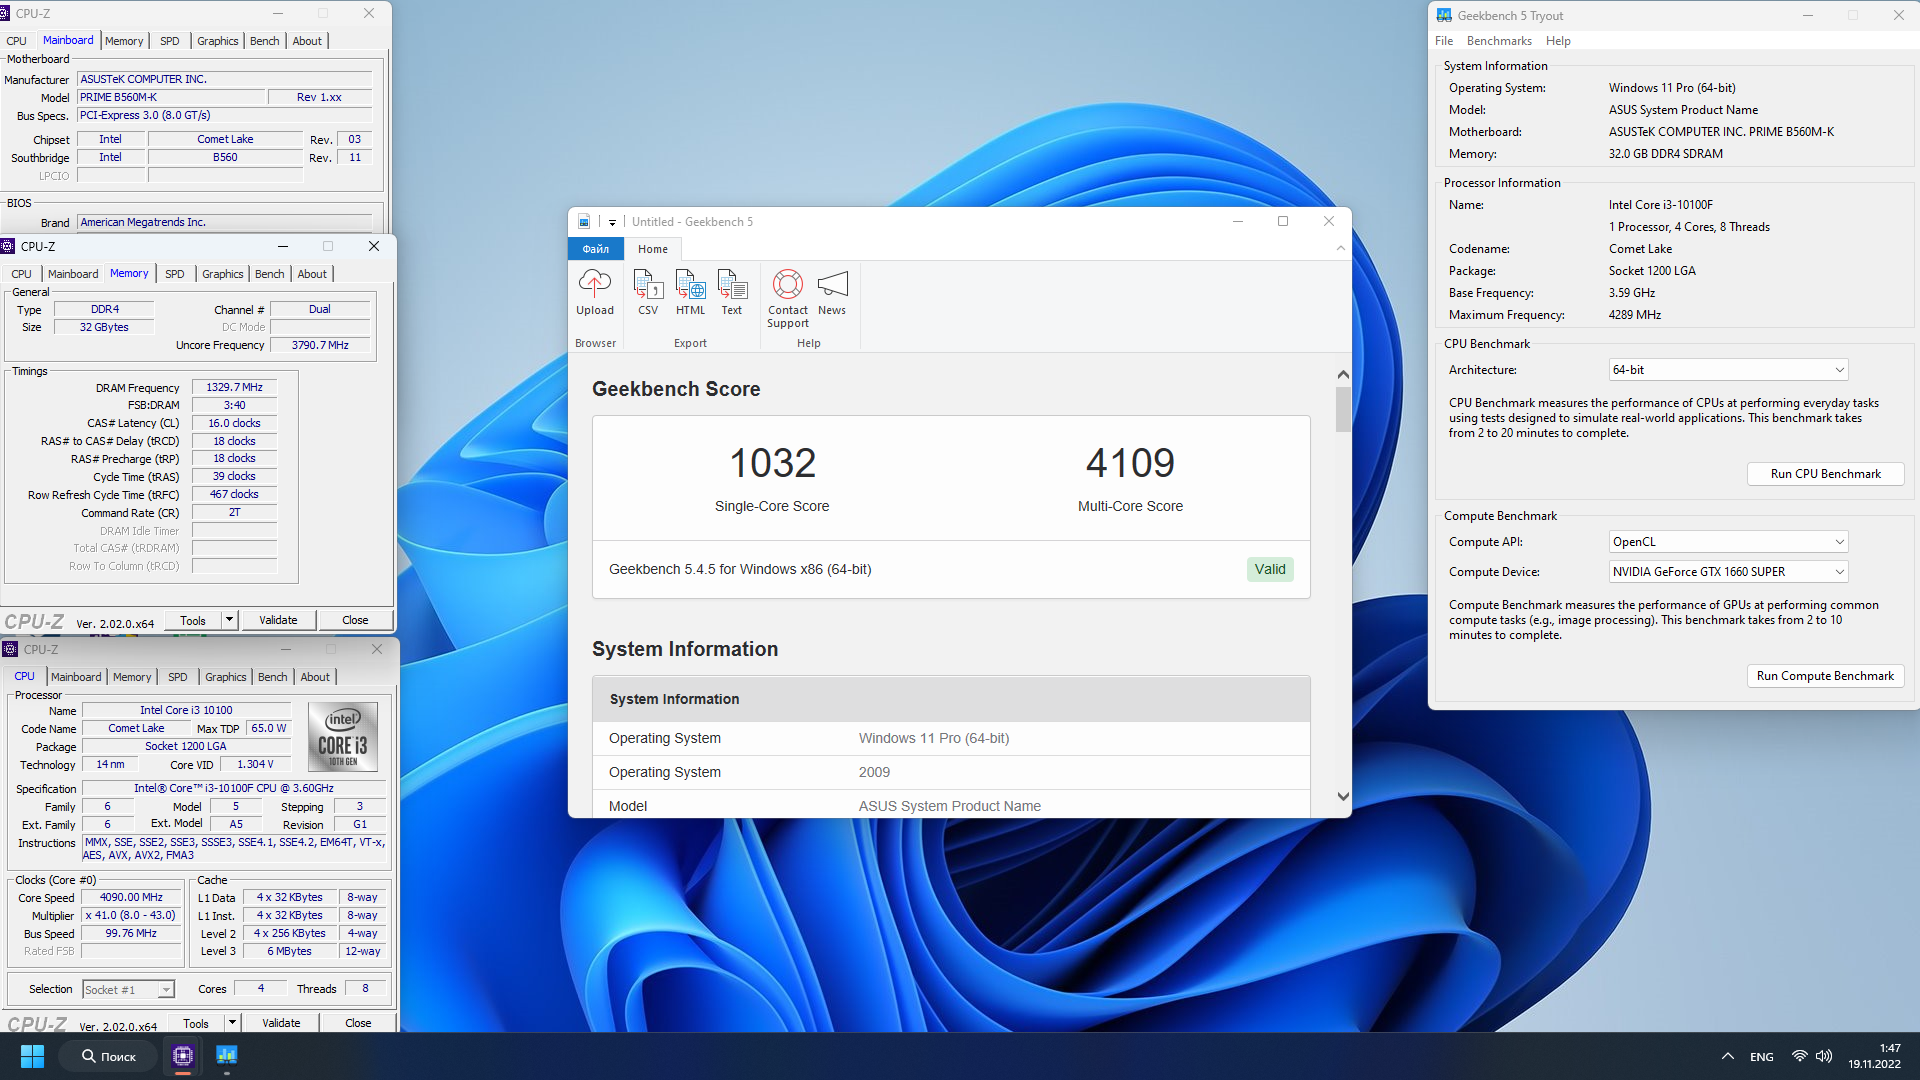Click the taskbar search box Поиск
Viewport: 1920px width, 1080px height.
coord(108,1056)
